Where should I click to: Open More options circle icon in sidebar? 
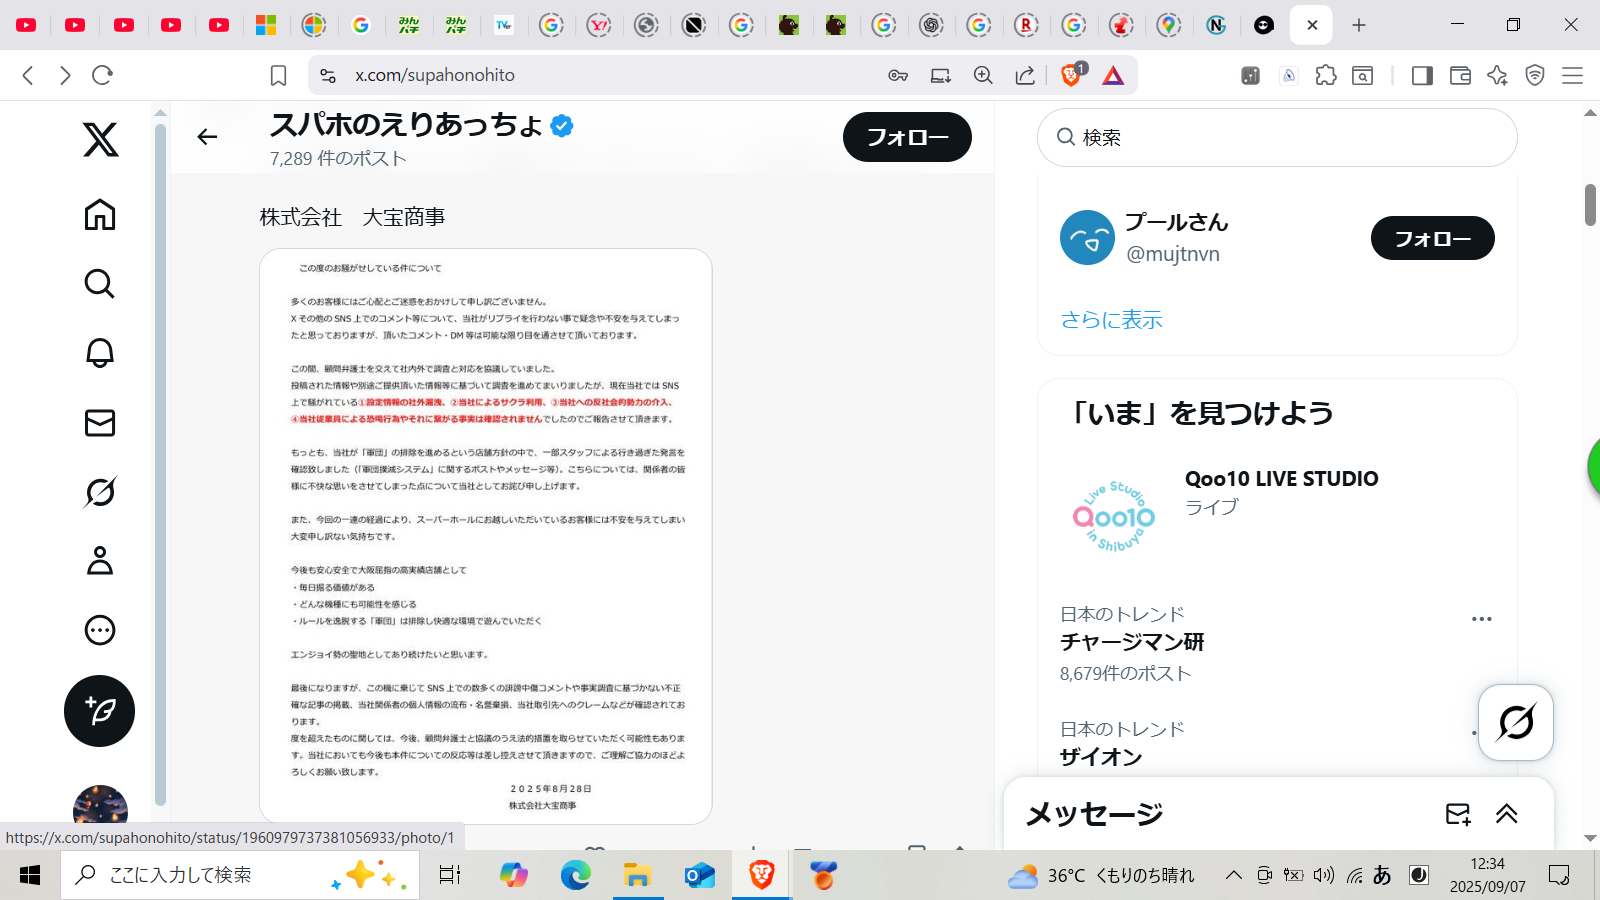100,630
